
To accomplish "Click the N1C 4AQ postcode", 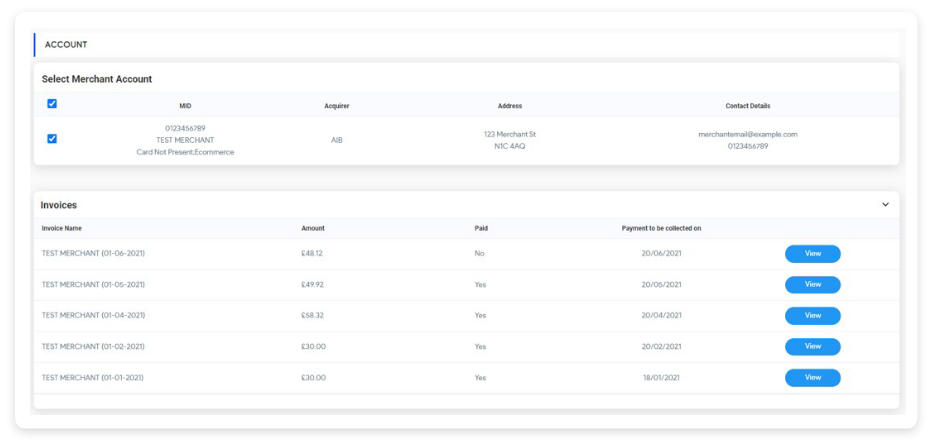I will 510,146.
